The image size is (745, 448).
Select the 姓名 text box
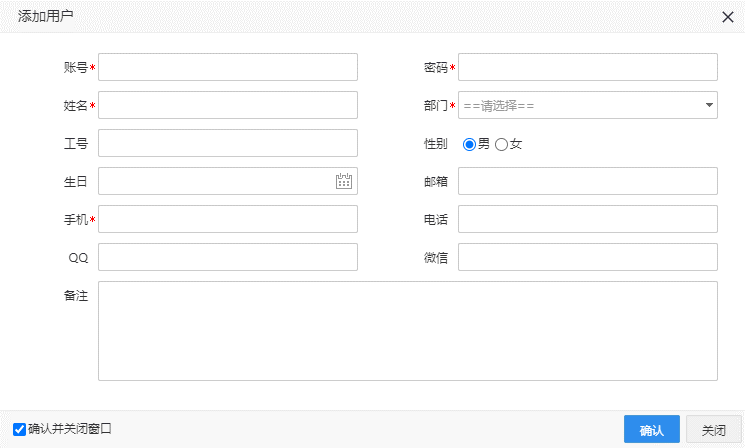click(x=228, y=105)
